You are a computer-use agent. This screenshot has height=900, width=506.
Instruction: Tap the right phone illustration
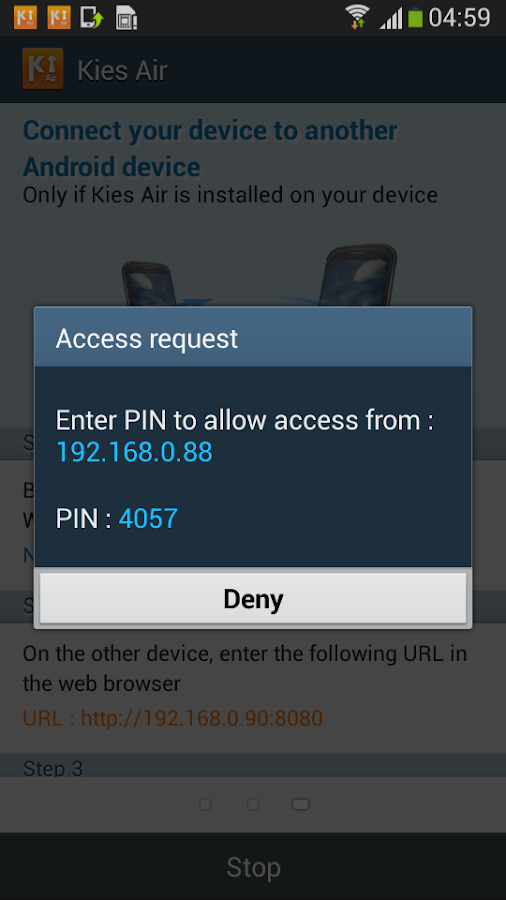357,276
